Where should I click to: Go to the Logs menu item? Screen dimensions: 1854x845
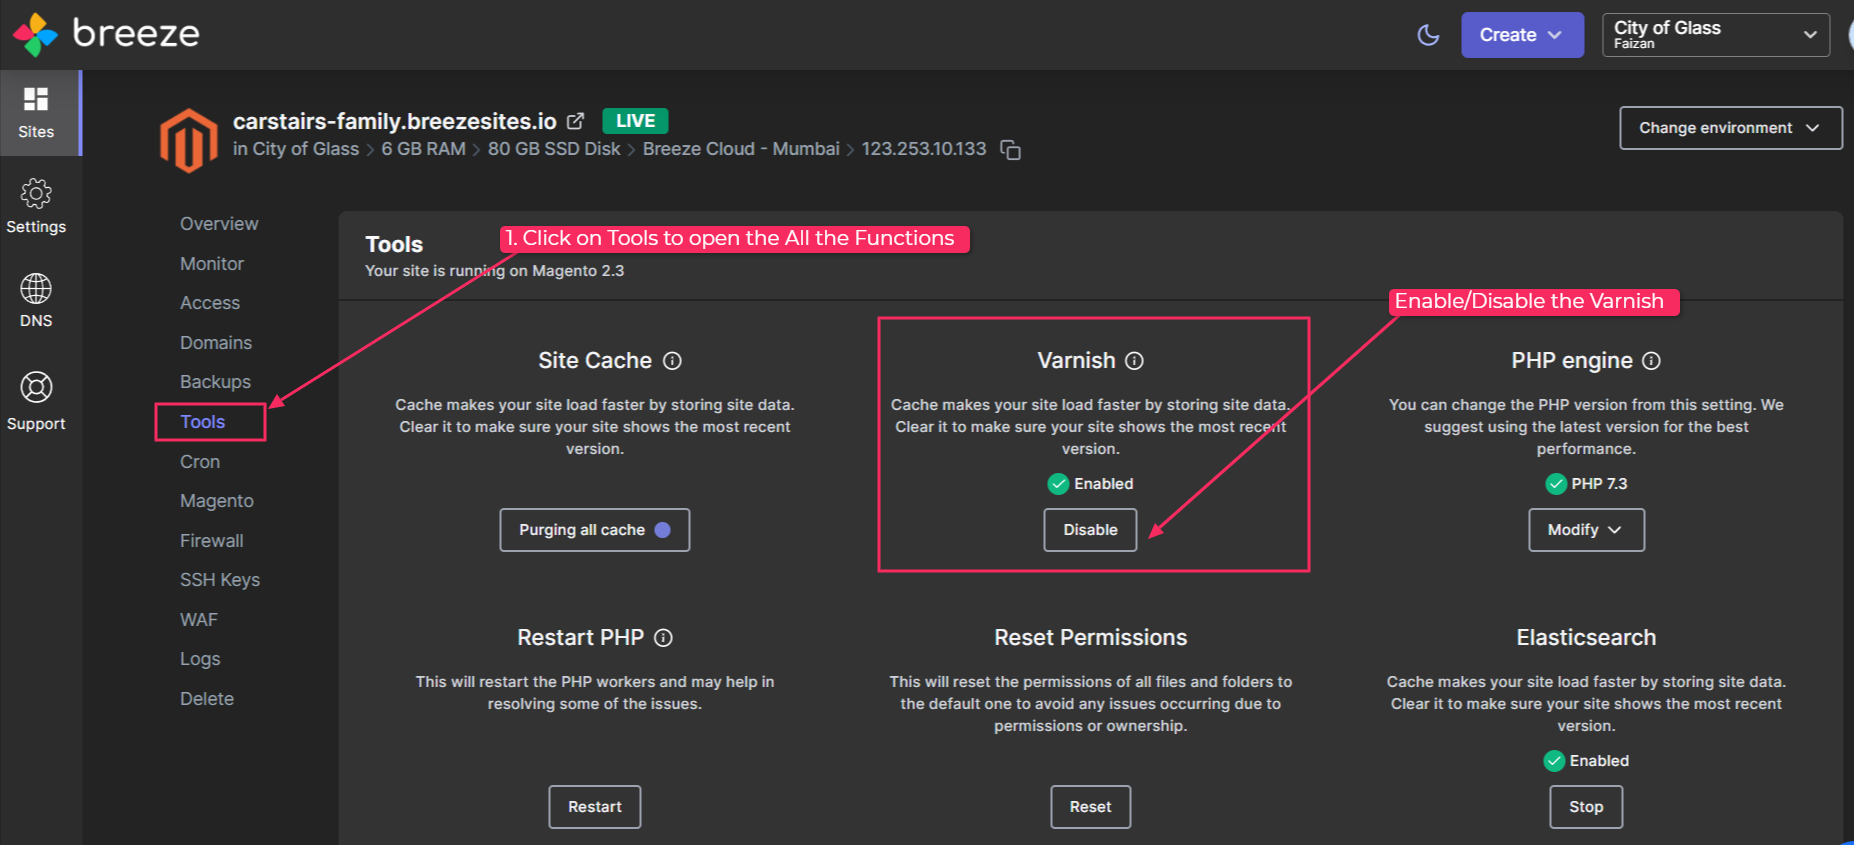point(200,659)
